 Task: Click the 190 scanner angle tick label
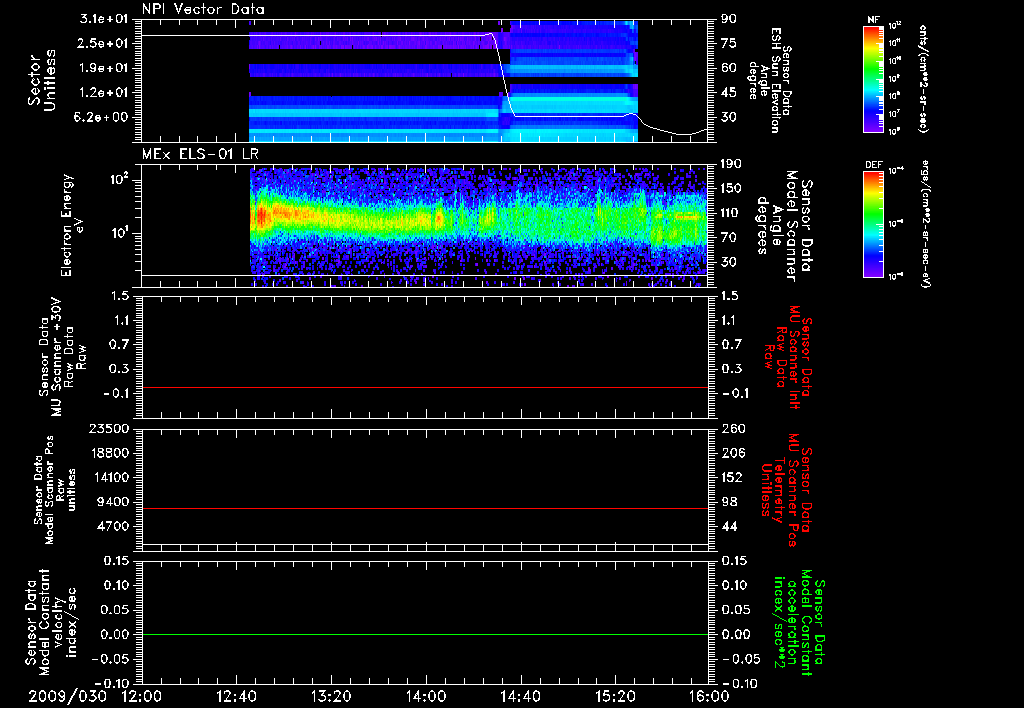(731, 164)
